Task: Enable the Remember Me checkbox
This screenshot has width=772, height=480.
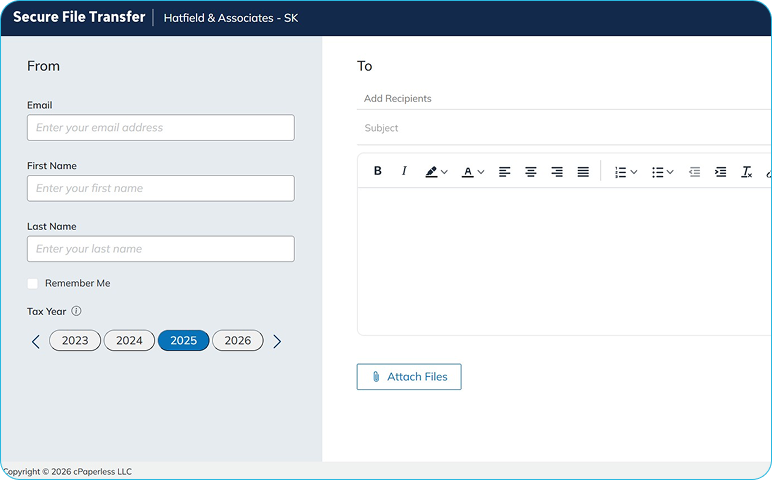Action: [x=33, y=284]
